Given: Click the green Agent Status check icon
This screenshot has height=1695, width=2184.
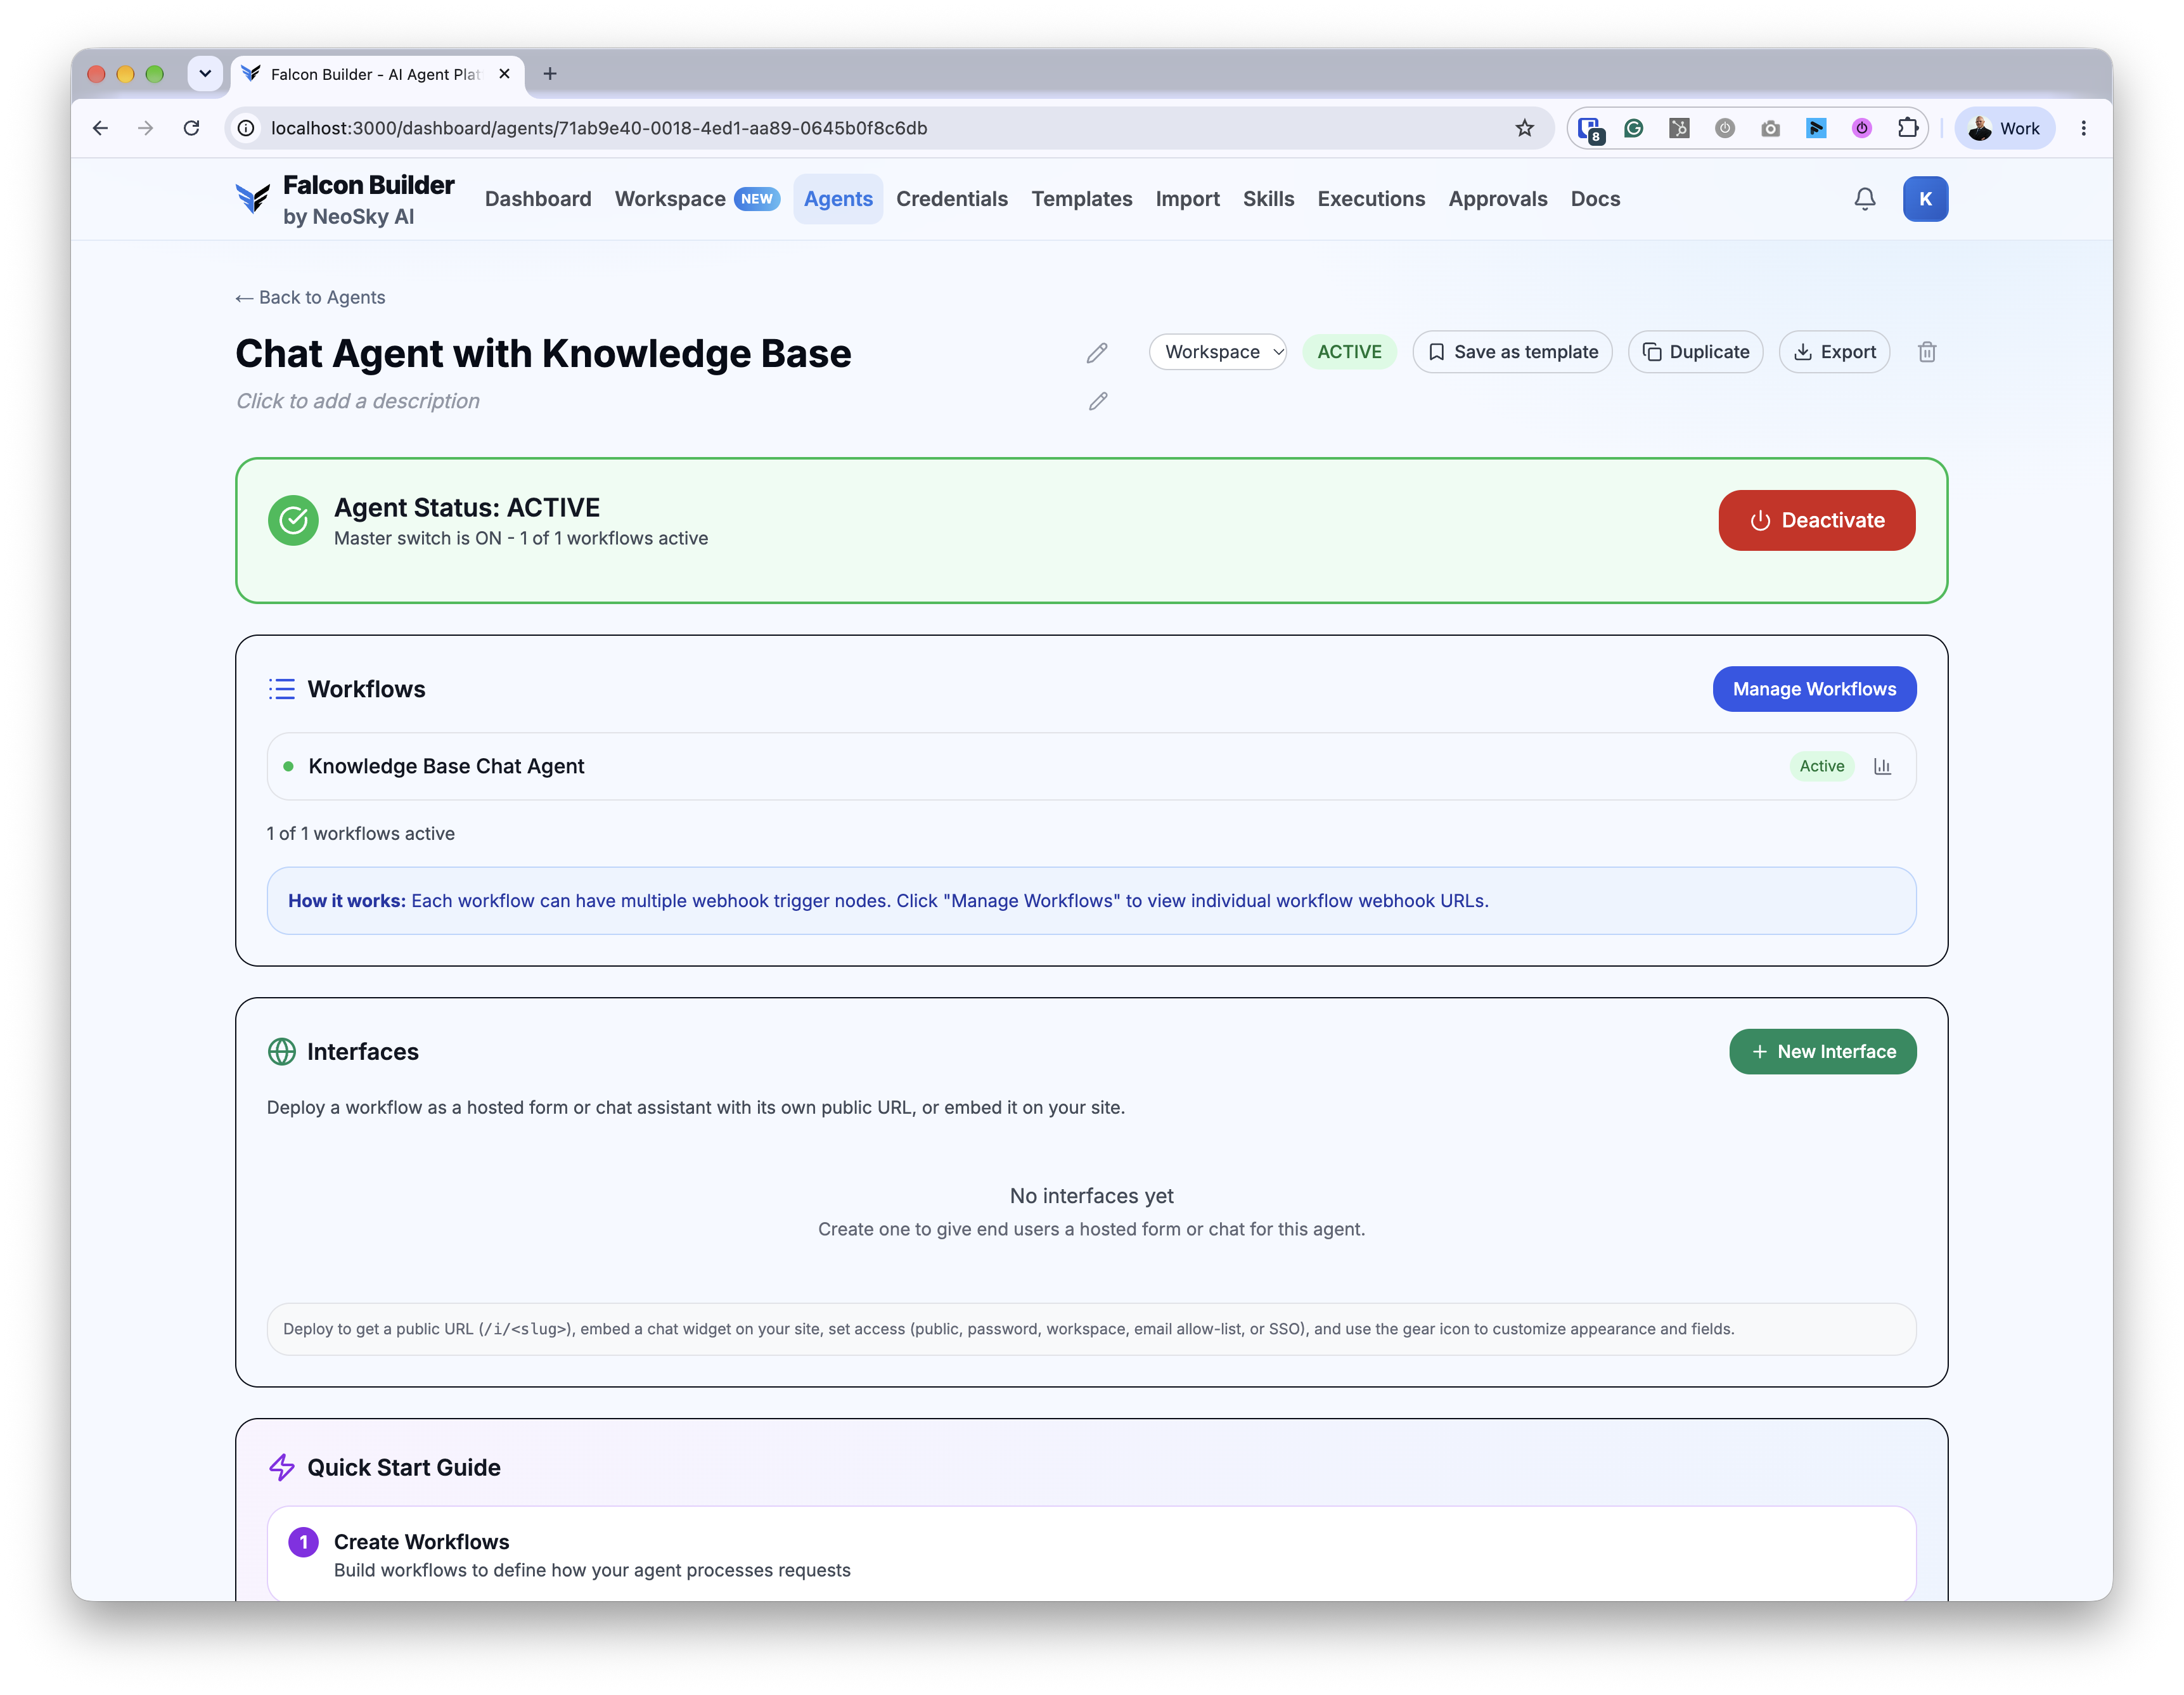Looking at the screenshot, I should click(293, 520).
